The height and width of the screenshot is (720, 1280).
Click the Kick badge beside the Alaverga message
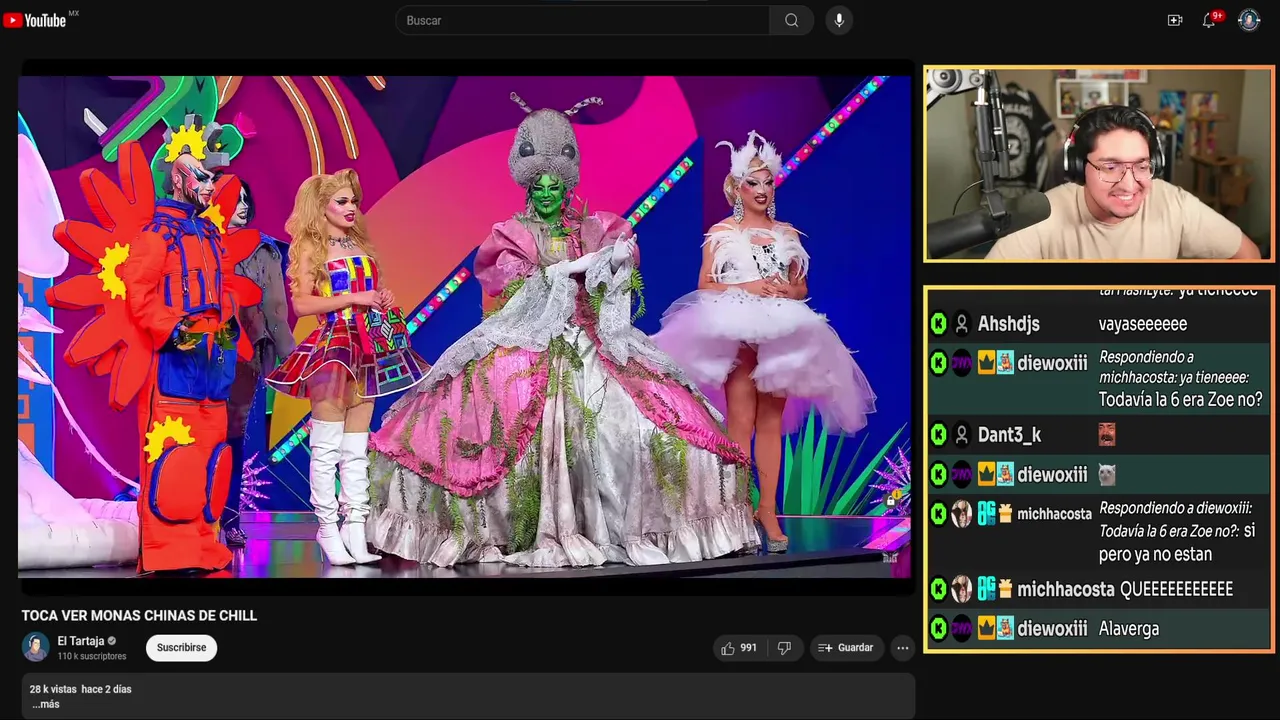coord(938,629)
